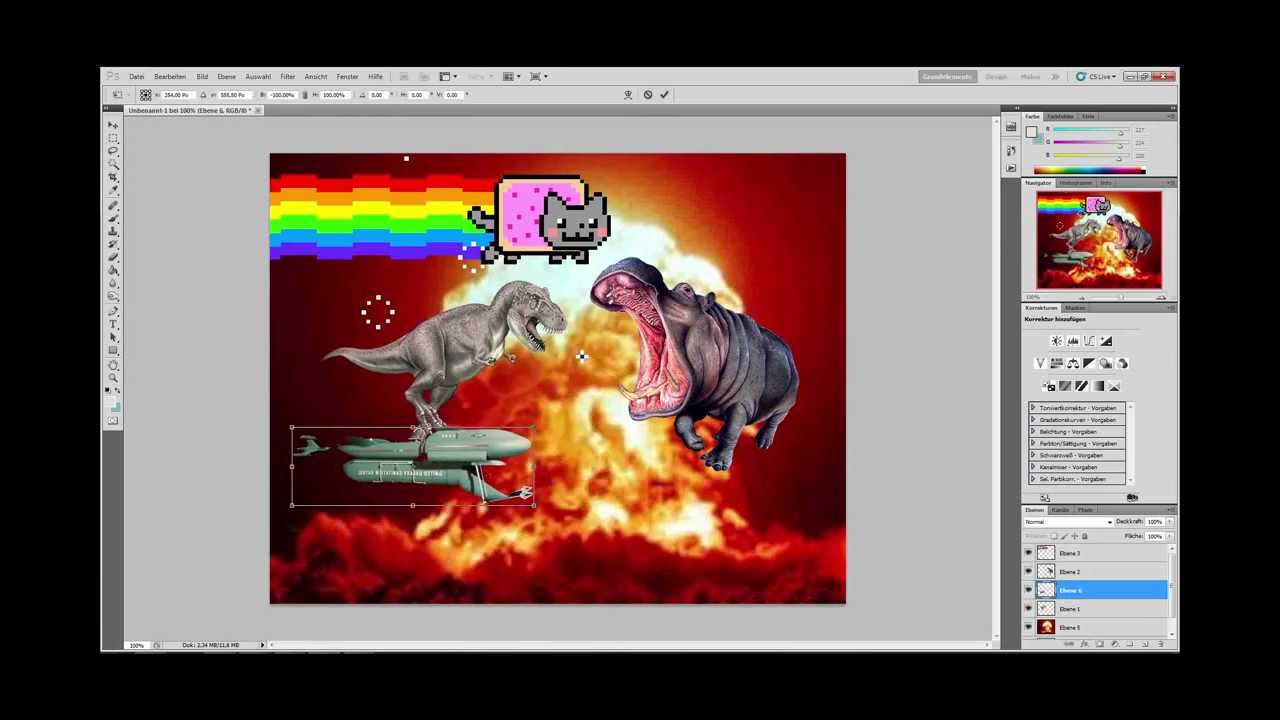Viewport: 1280px width, 720px height.
Task: Switch to the Histogramm tab
Action: click(x=1076, y=183)
